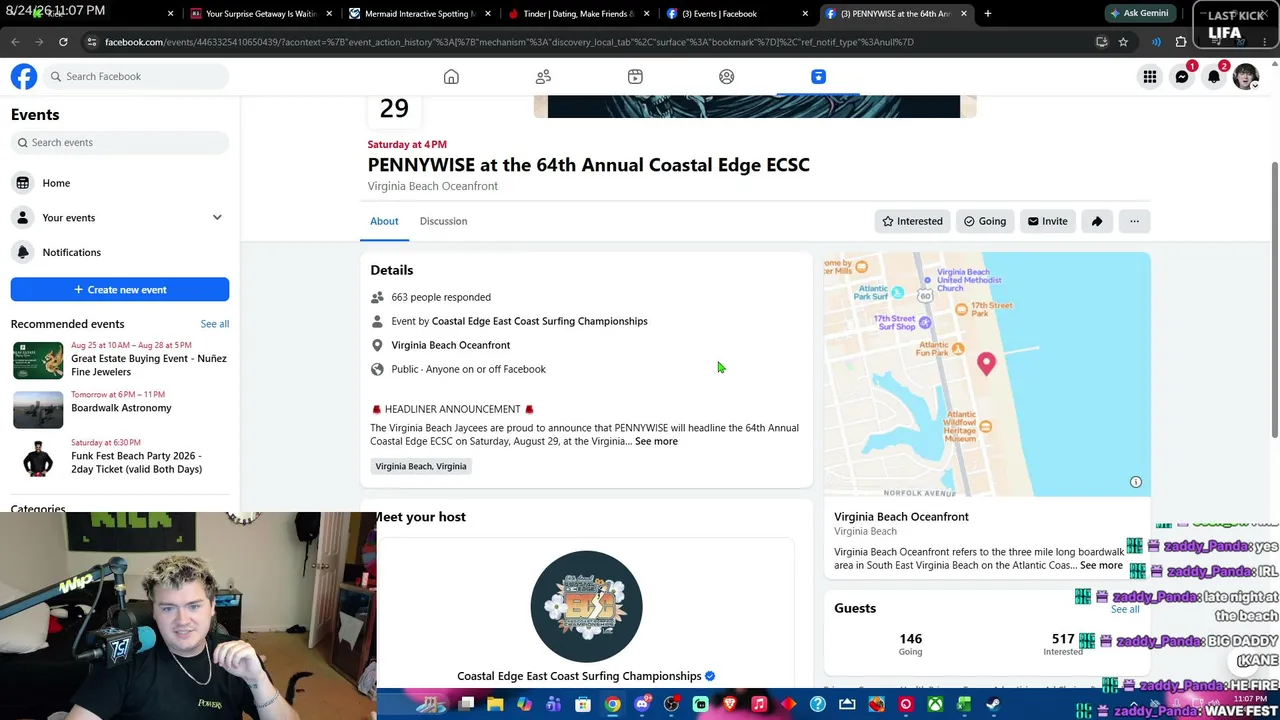Share the event with the arrow icon
This screenshot has width=1280, height=720.
tap(1097, 221)
